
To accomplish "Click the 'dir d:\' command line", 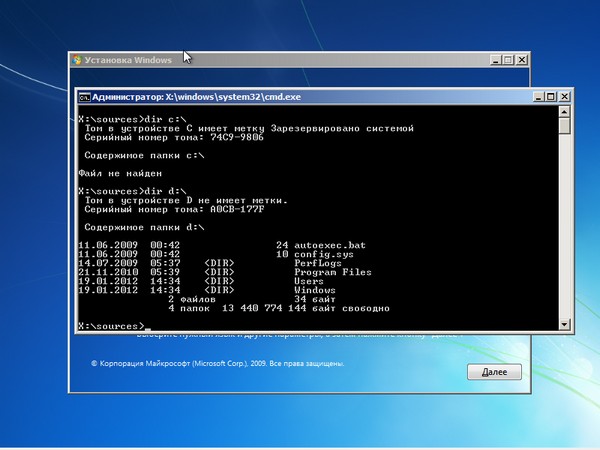I will tap(132, 191).
